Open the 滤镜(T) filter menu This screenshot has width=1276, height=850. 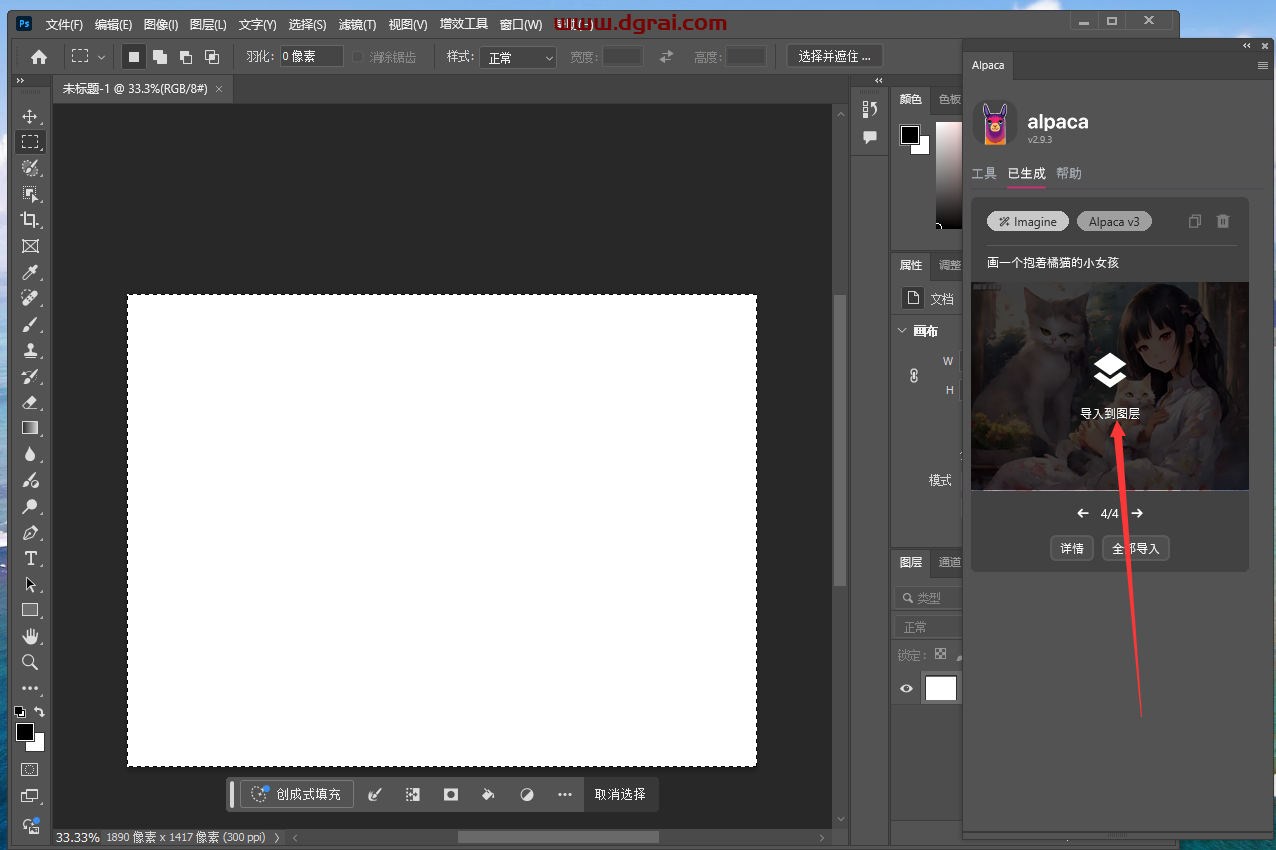click(x=357, y=24)
